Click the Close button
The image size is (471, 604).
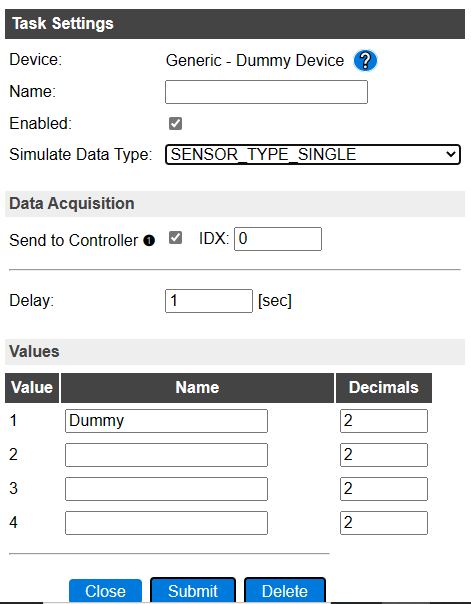click(106, 591)
